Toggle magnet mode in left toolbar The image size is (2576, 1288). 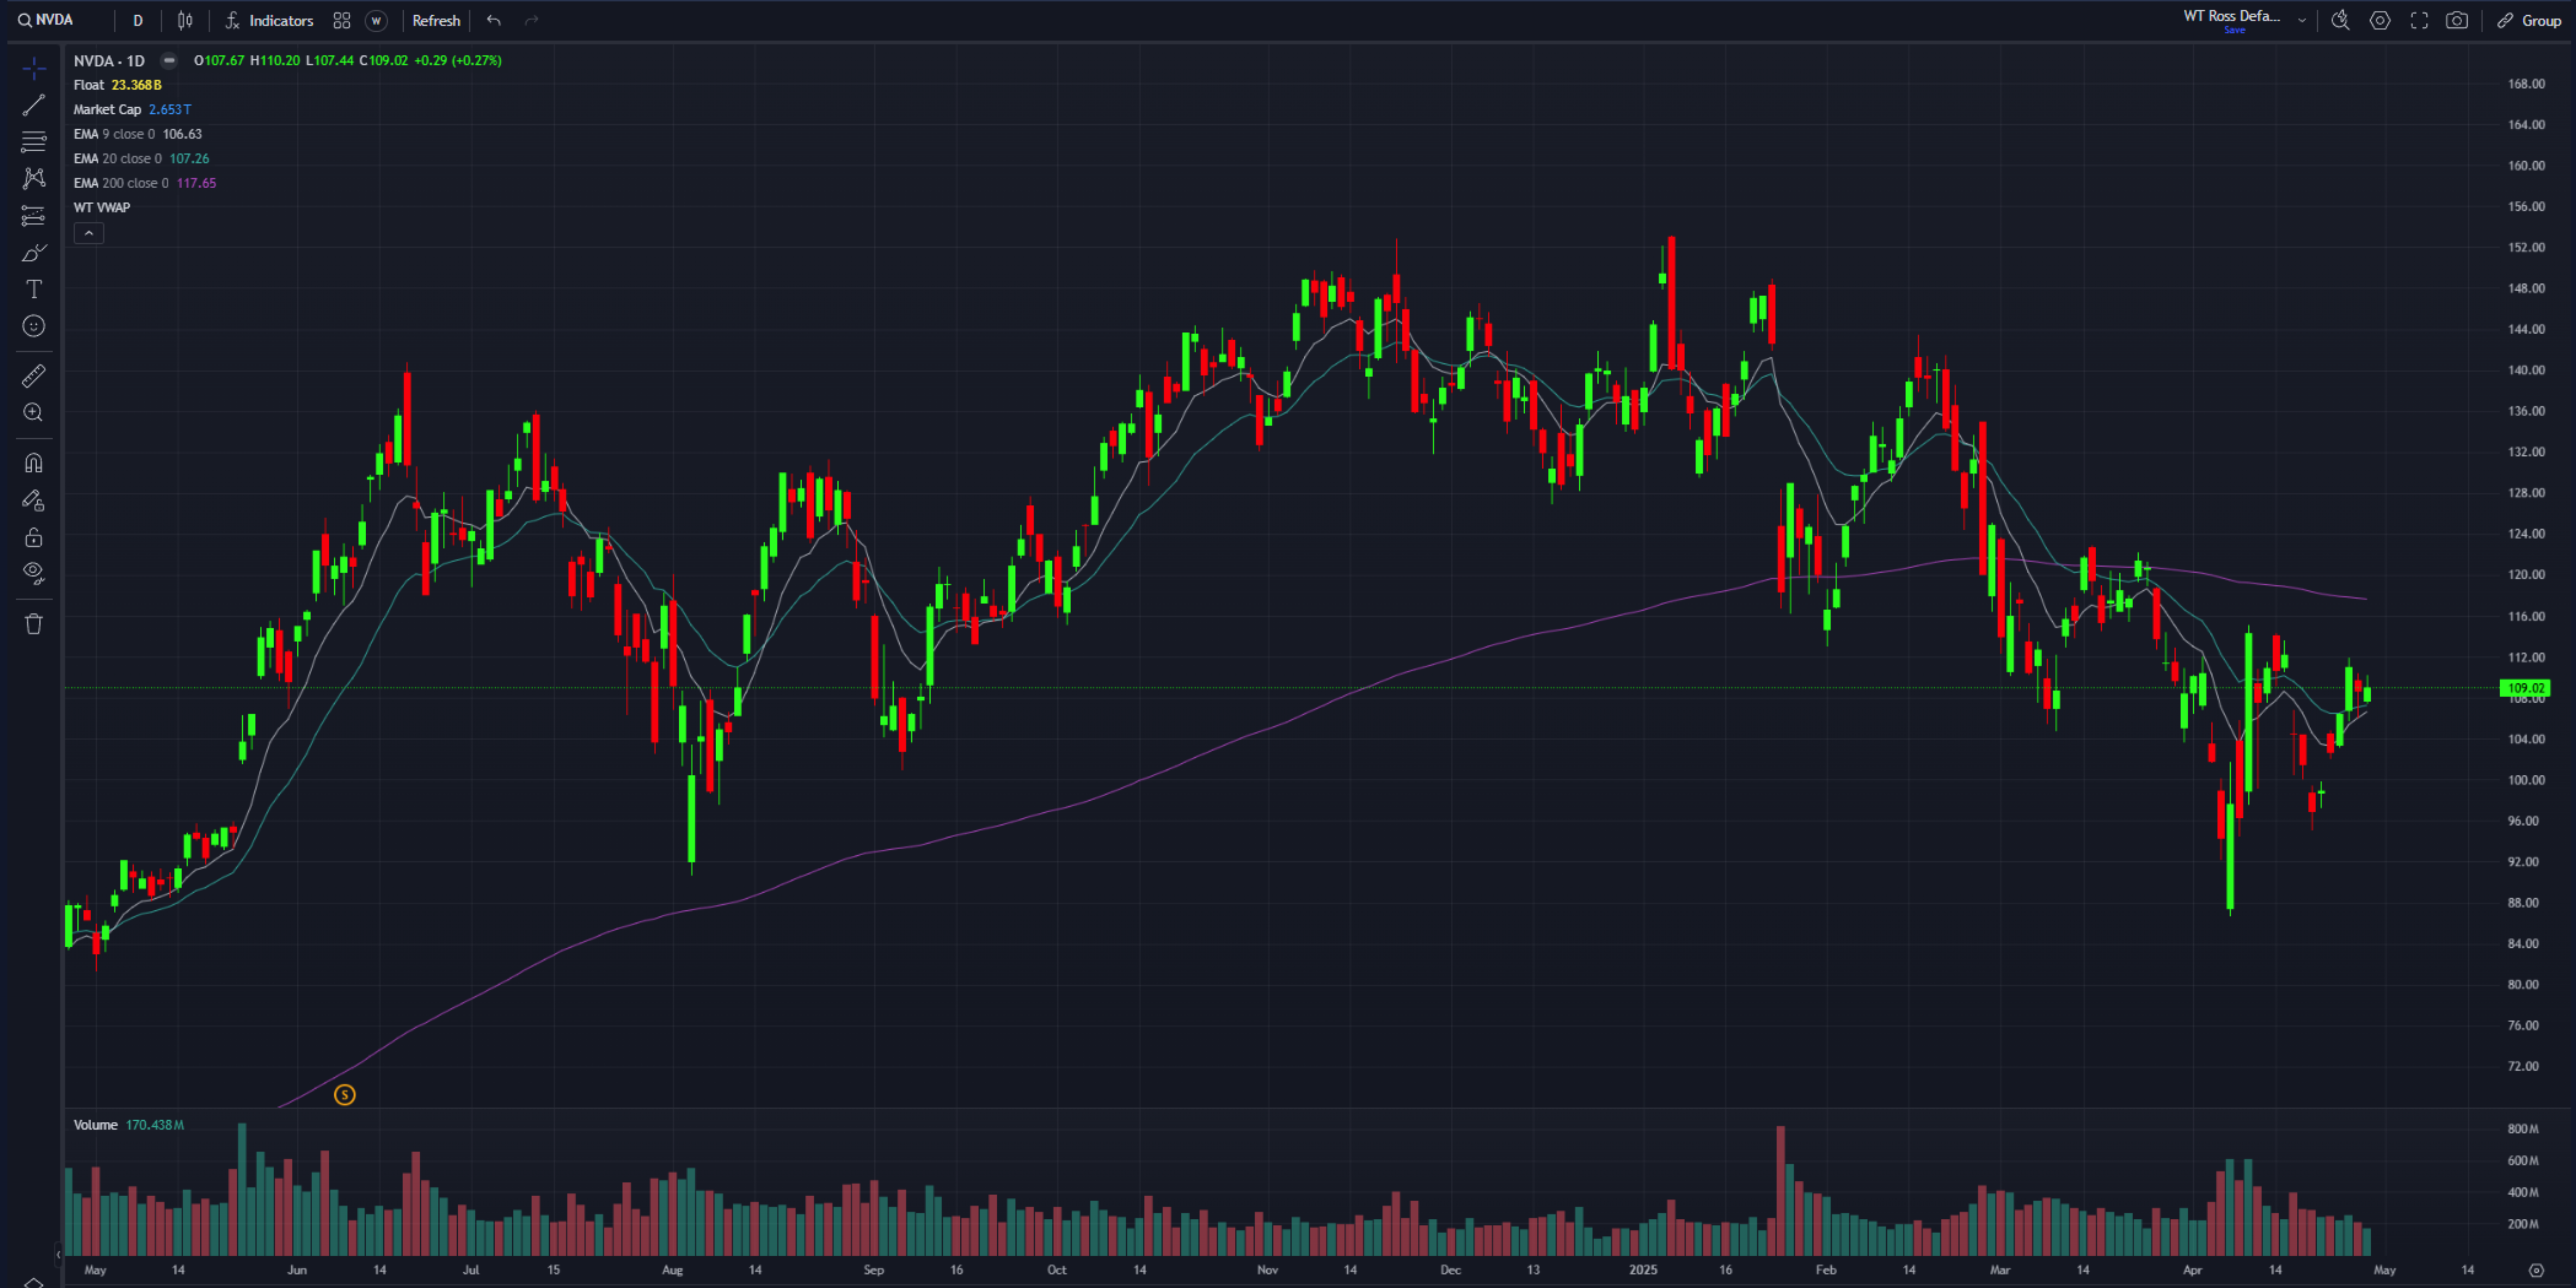[33, 462]
